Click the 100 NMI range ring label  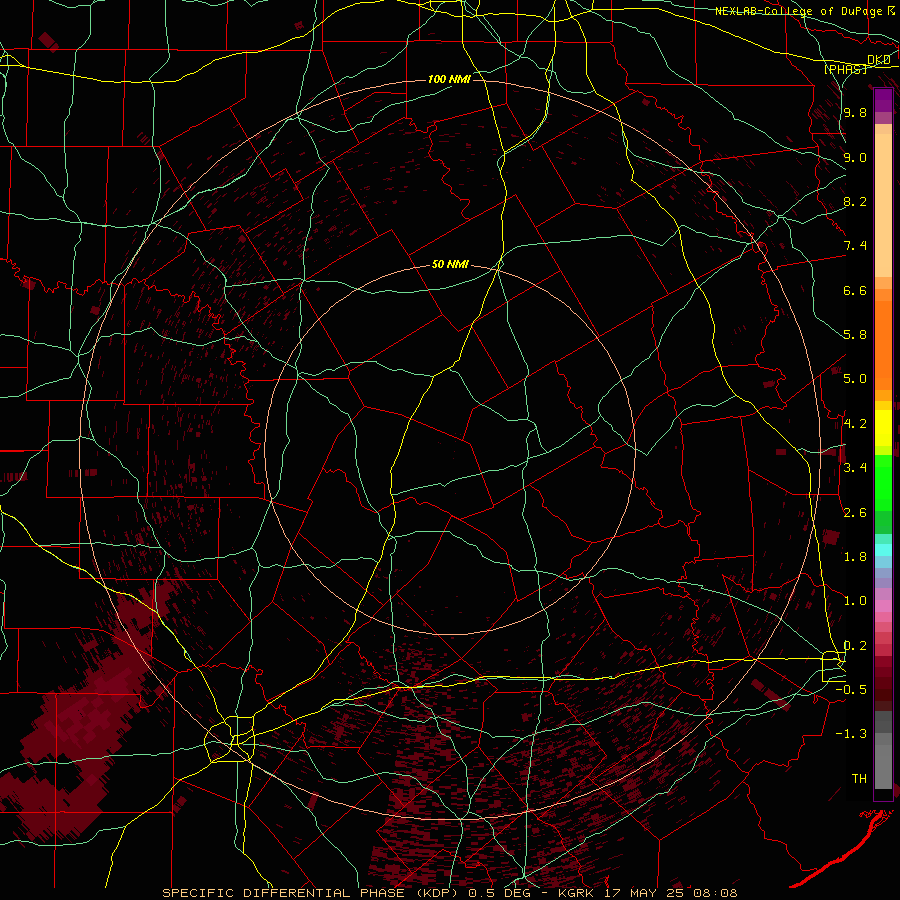(449, 79)
